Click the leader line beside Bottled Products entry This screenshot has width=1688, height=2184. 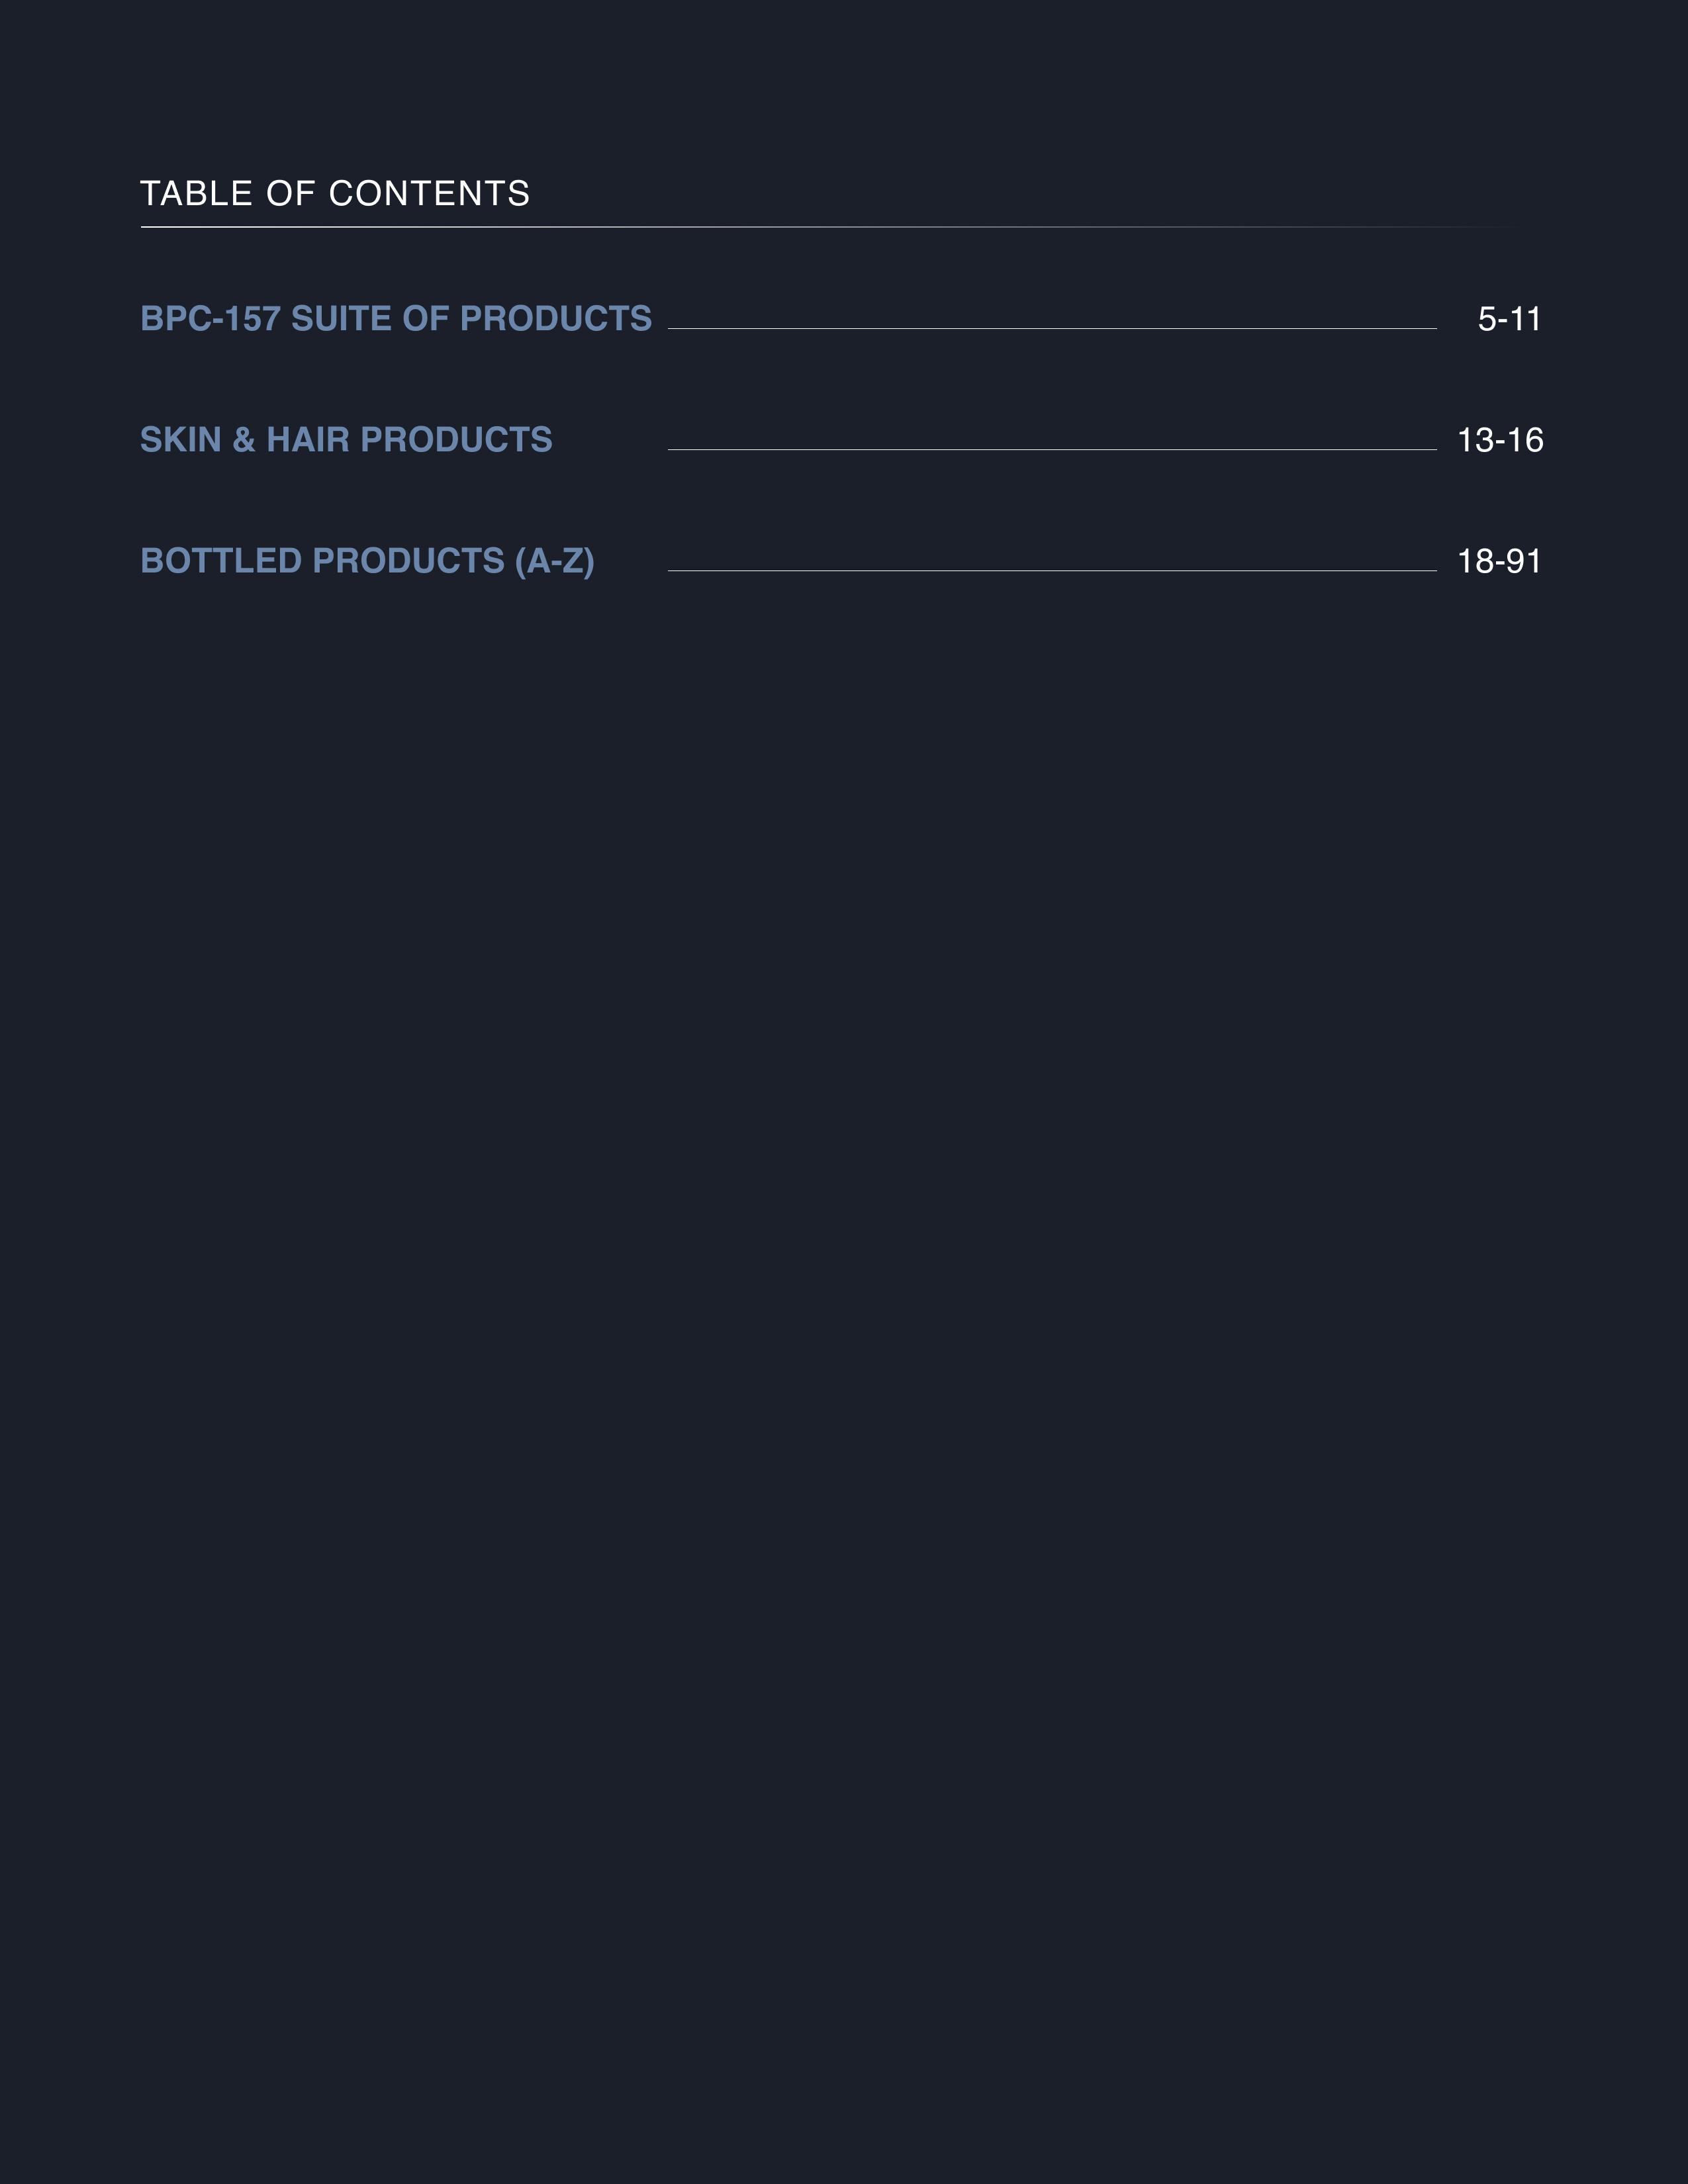1052,570
